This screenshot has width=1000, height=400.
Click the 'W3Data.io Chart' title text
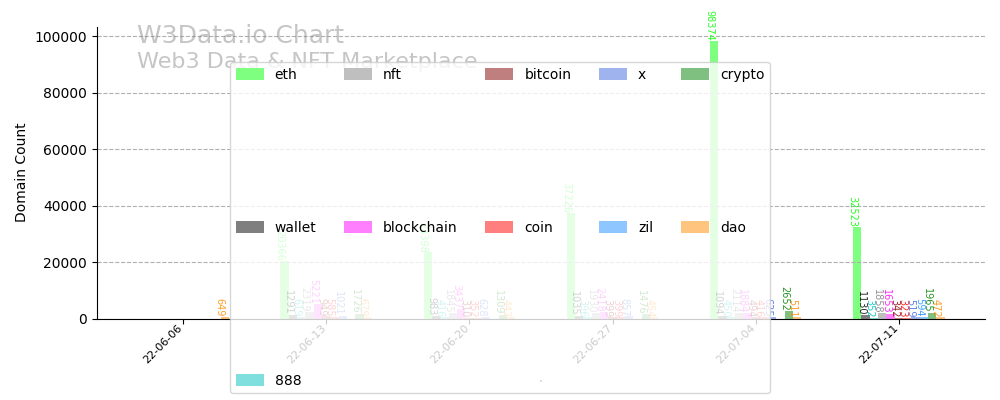[240, 36]
